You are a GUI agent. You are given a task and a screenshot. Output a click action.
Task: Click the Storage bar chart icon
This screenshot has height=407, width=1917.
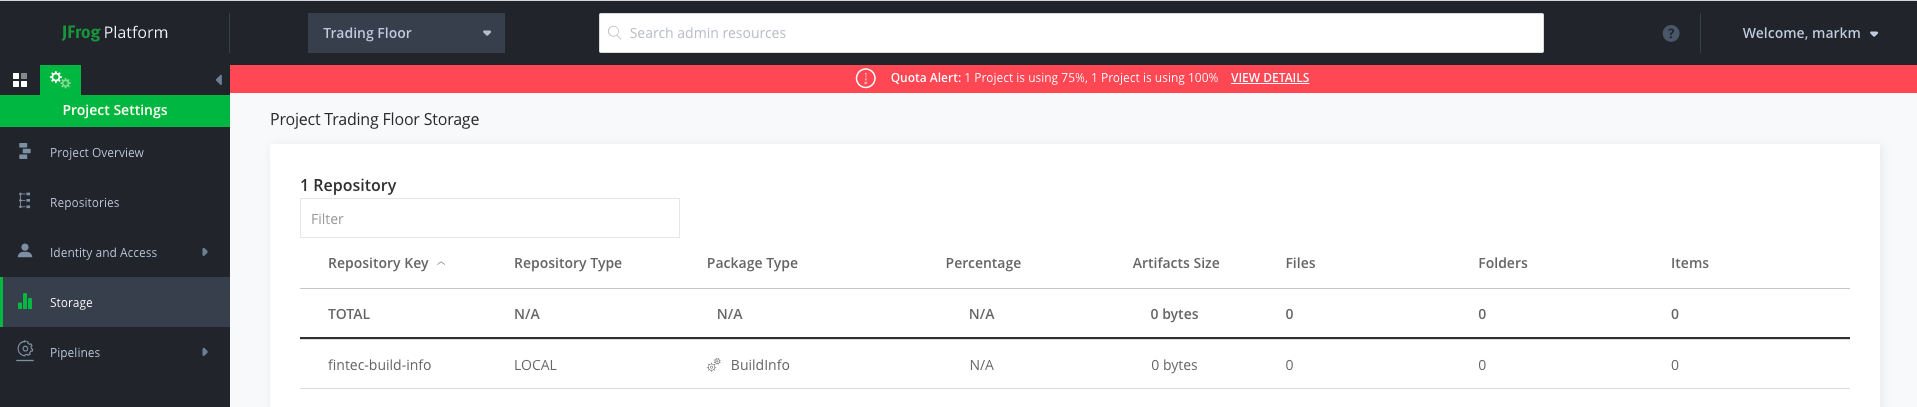pyautogui.click(x=25, y=301)
